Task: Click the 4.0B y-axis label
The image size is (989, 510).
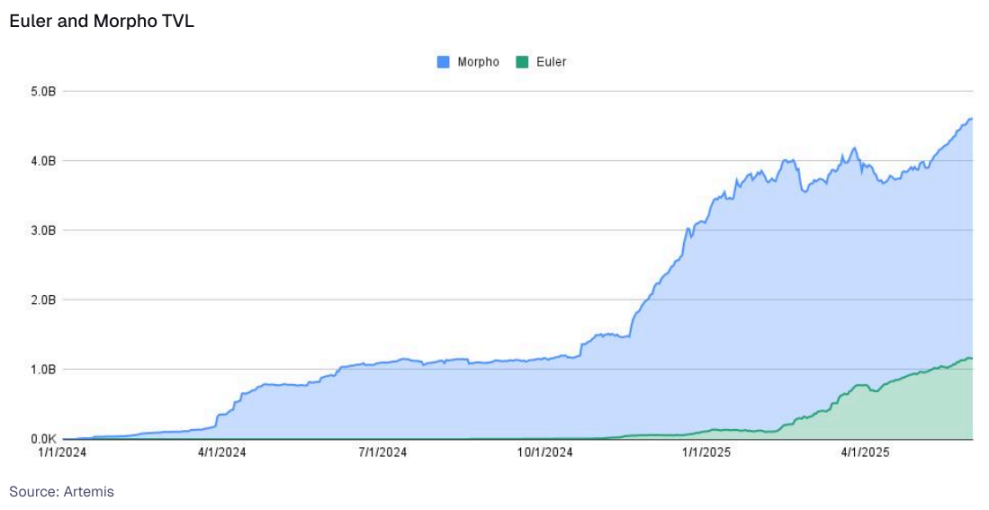Action: click(x=44, y=161)
